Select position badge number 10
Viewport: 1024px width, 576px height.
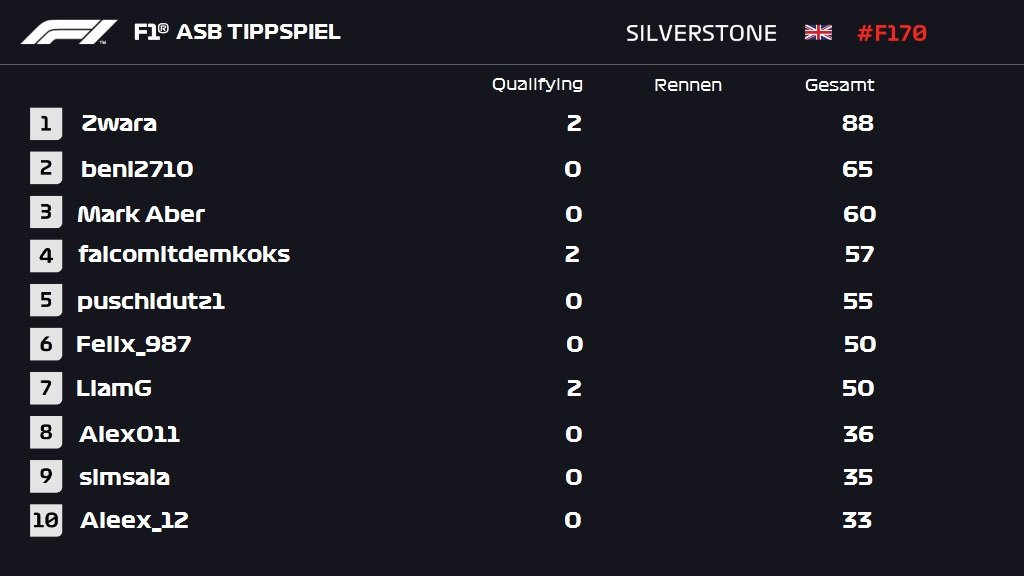tap(46, 520)
